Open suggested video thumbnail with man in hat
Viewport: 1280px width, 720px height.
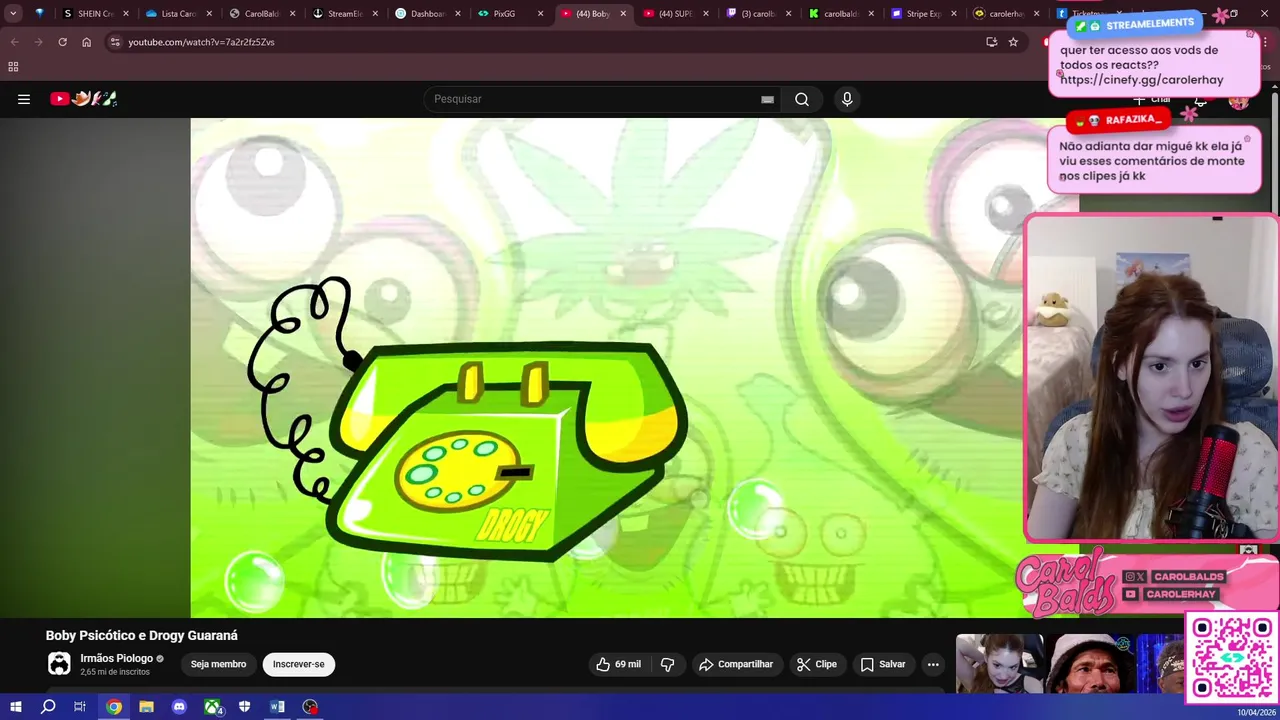(x=1092, y=663)
